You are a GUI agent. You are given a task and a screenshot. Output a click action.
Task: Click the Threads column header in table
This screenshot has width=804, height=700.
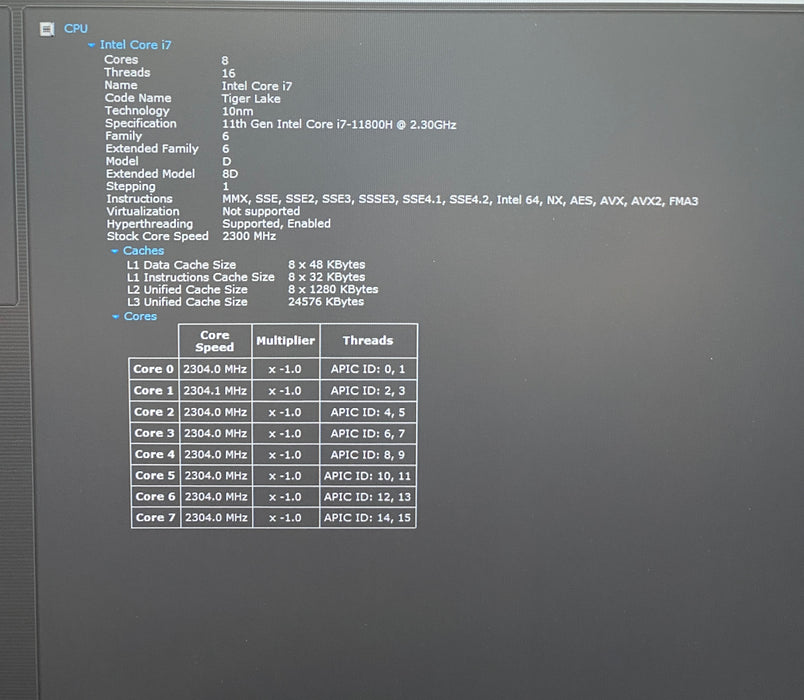pyautogui.click(x=368, y=341)
